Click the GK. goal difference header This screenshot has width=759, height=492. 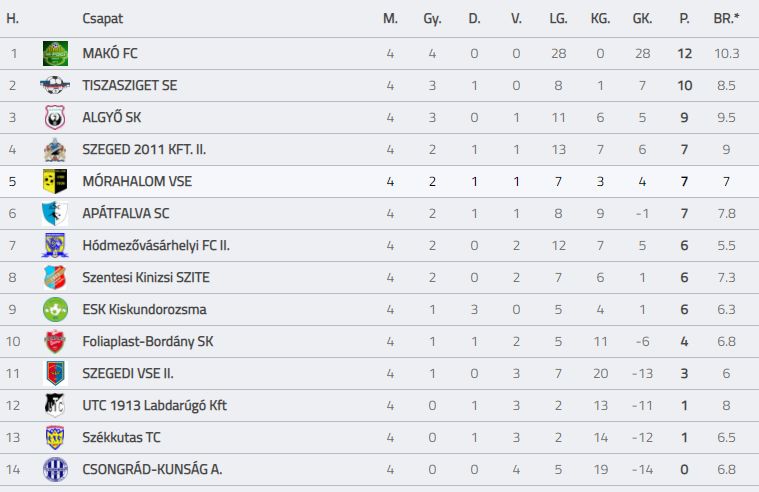point(642,18)
